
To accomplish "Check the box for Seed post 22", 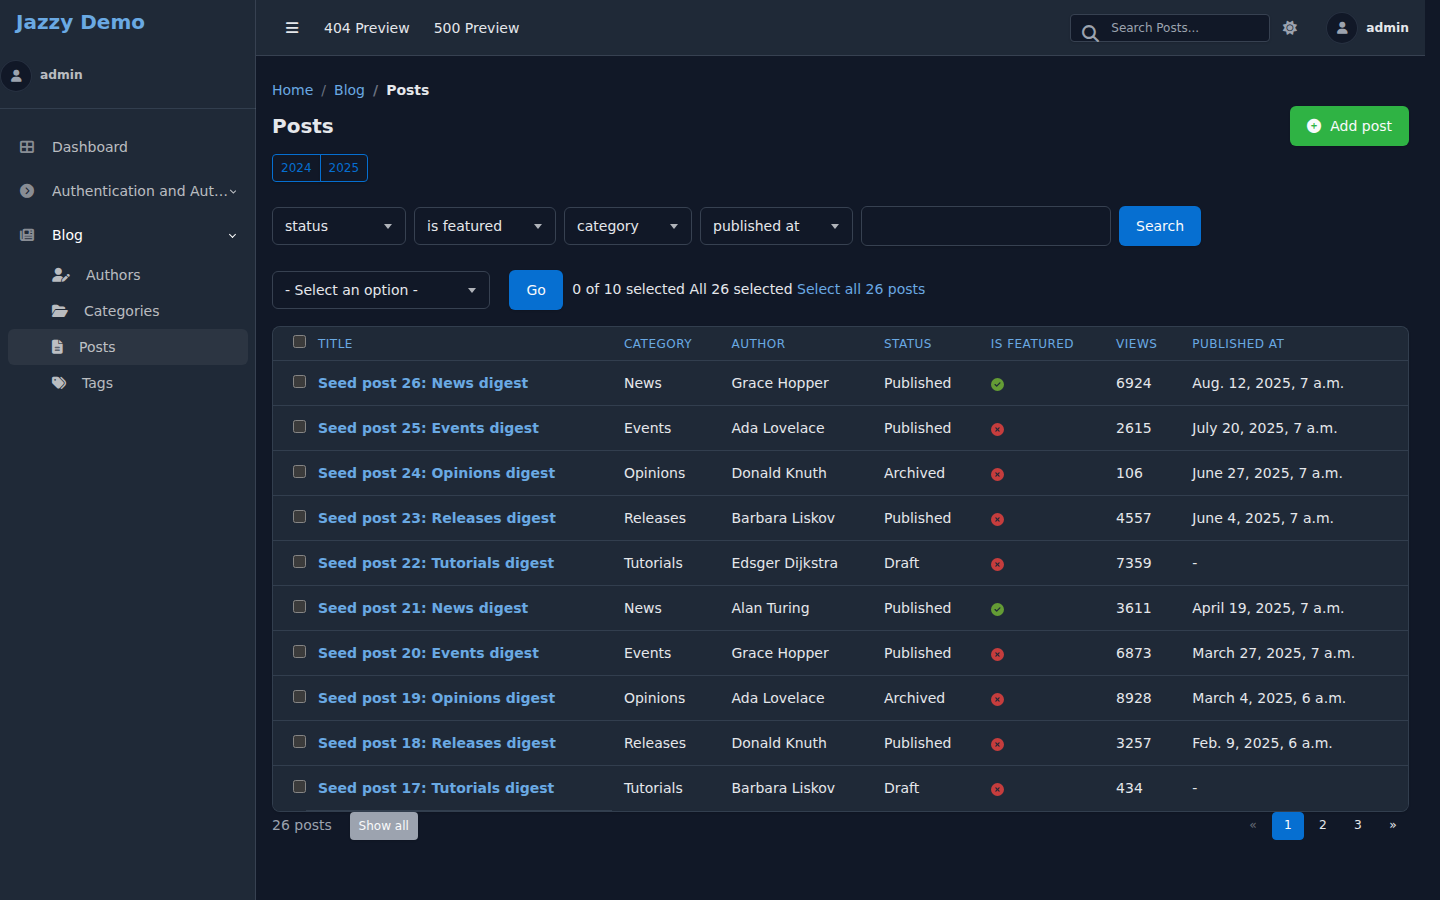I will click(299, 562).
